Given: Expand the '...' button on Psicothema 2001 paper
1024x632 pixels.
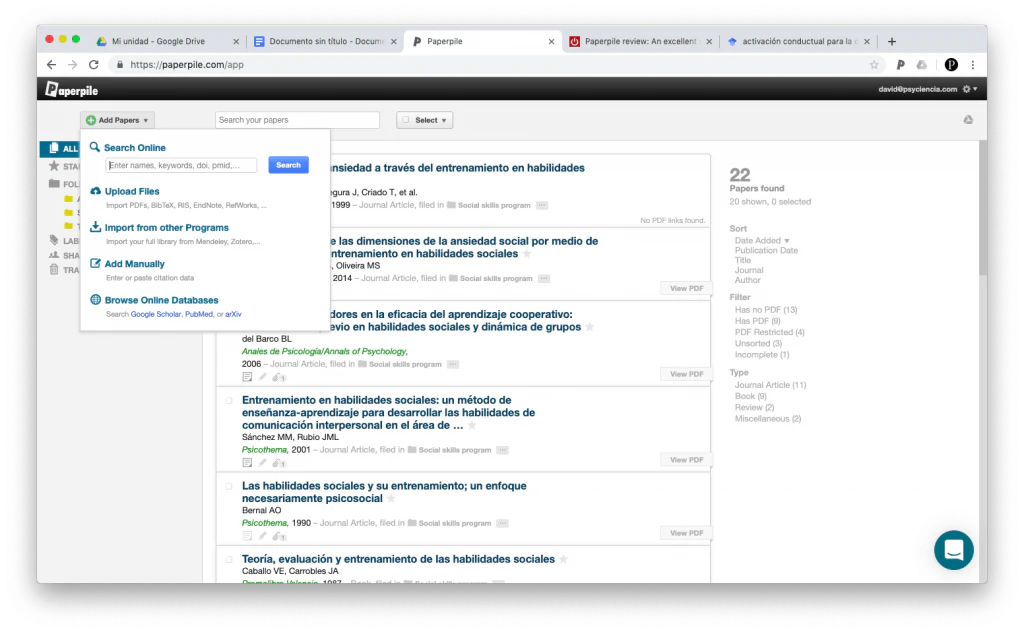Looking at the screenshot, I should click(x=502, y=450).
